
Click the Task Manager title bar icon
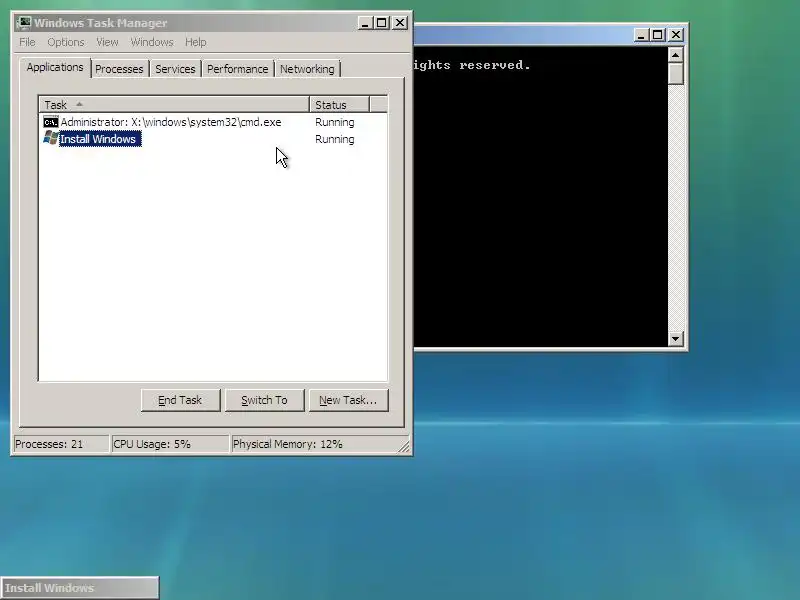[23, 23]
